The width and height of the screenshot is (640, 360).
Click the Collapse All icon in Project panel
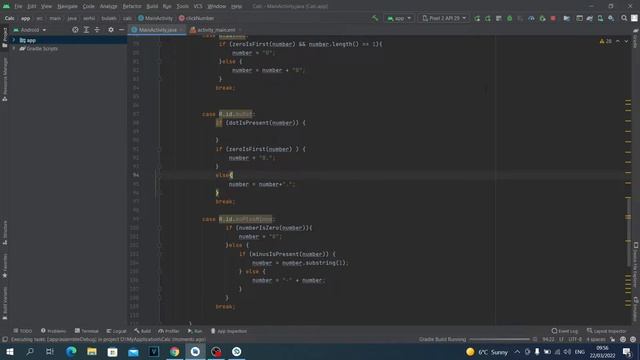tap(97, 30)
